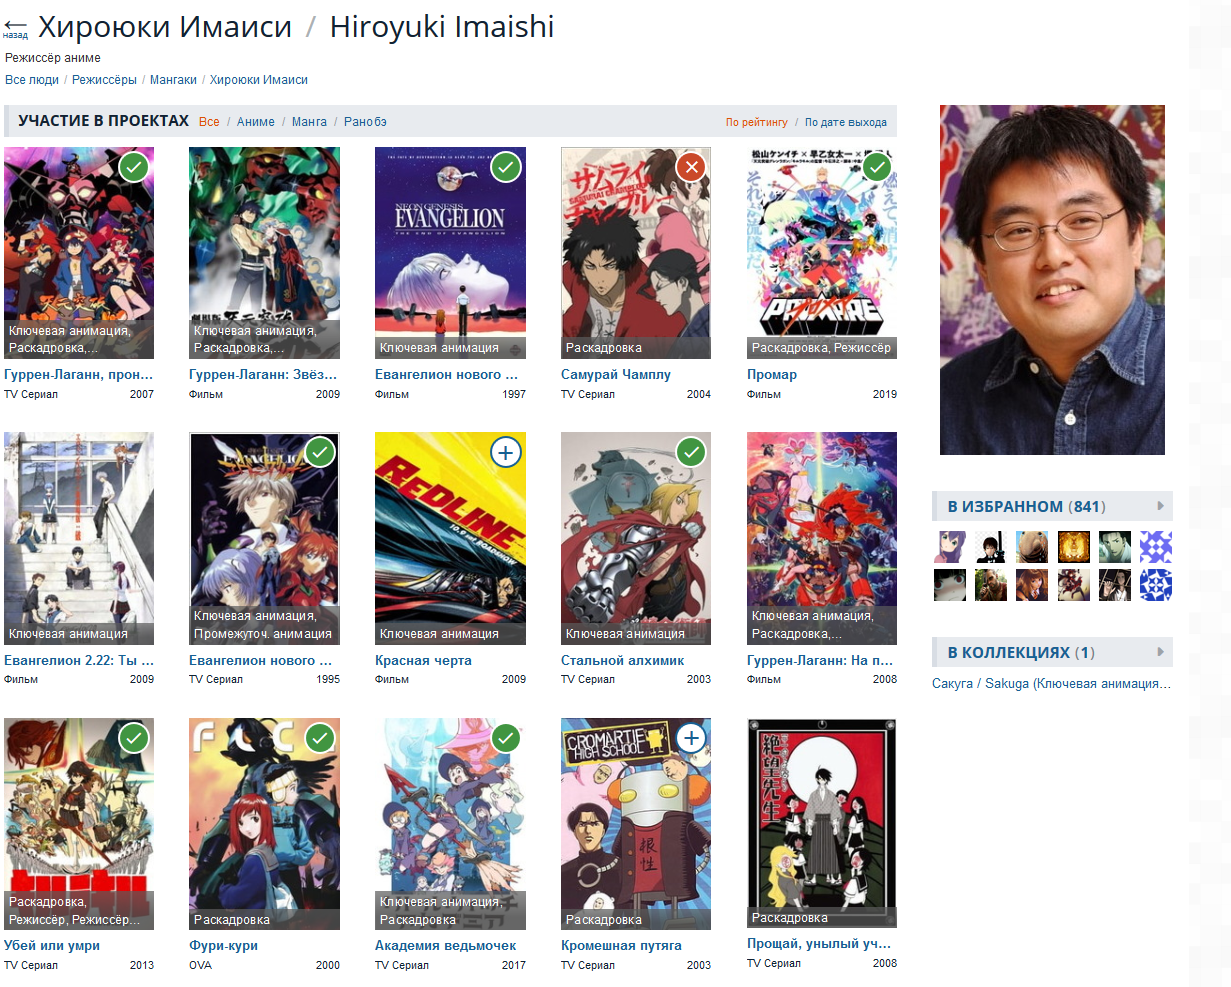Open last top-row favorites avatar with blue pattern

point(1155,547)
